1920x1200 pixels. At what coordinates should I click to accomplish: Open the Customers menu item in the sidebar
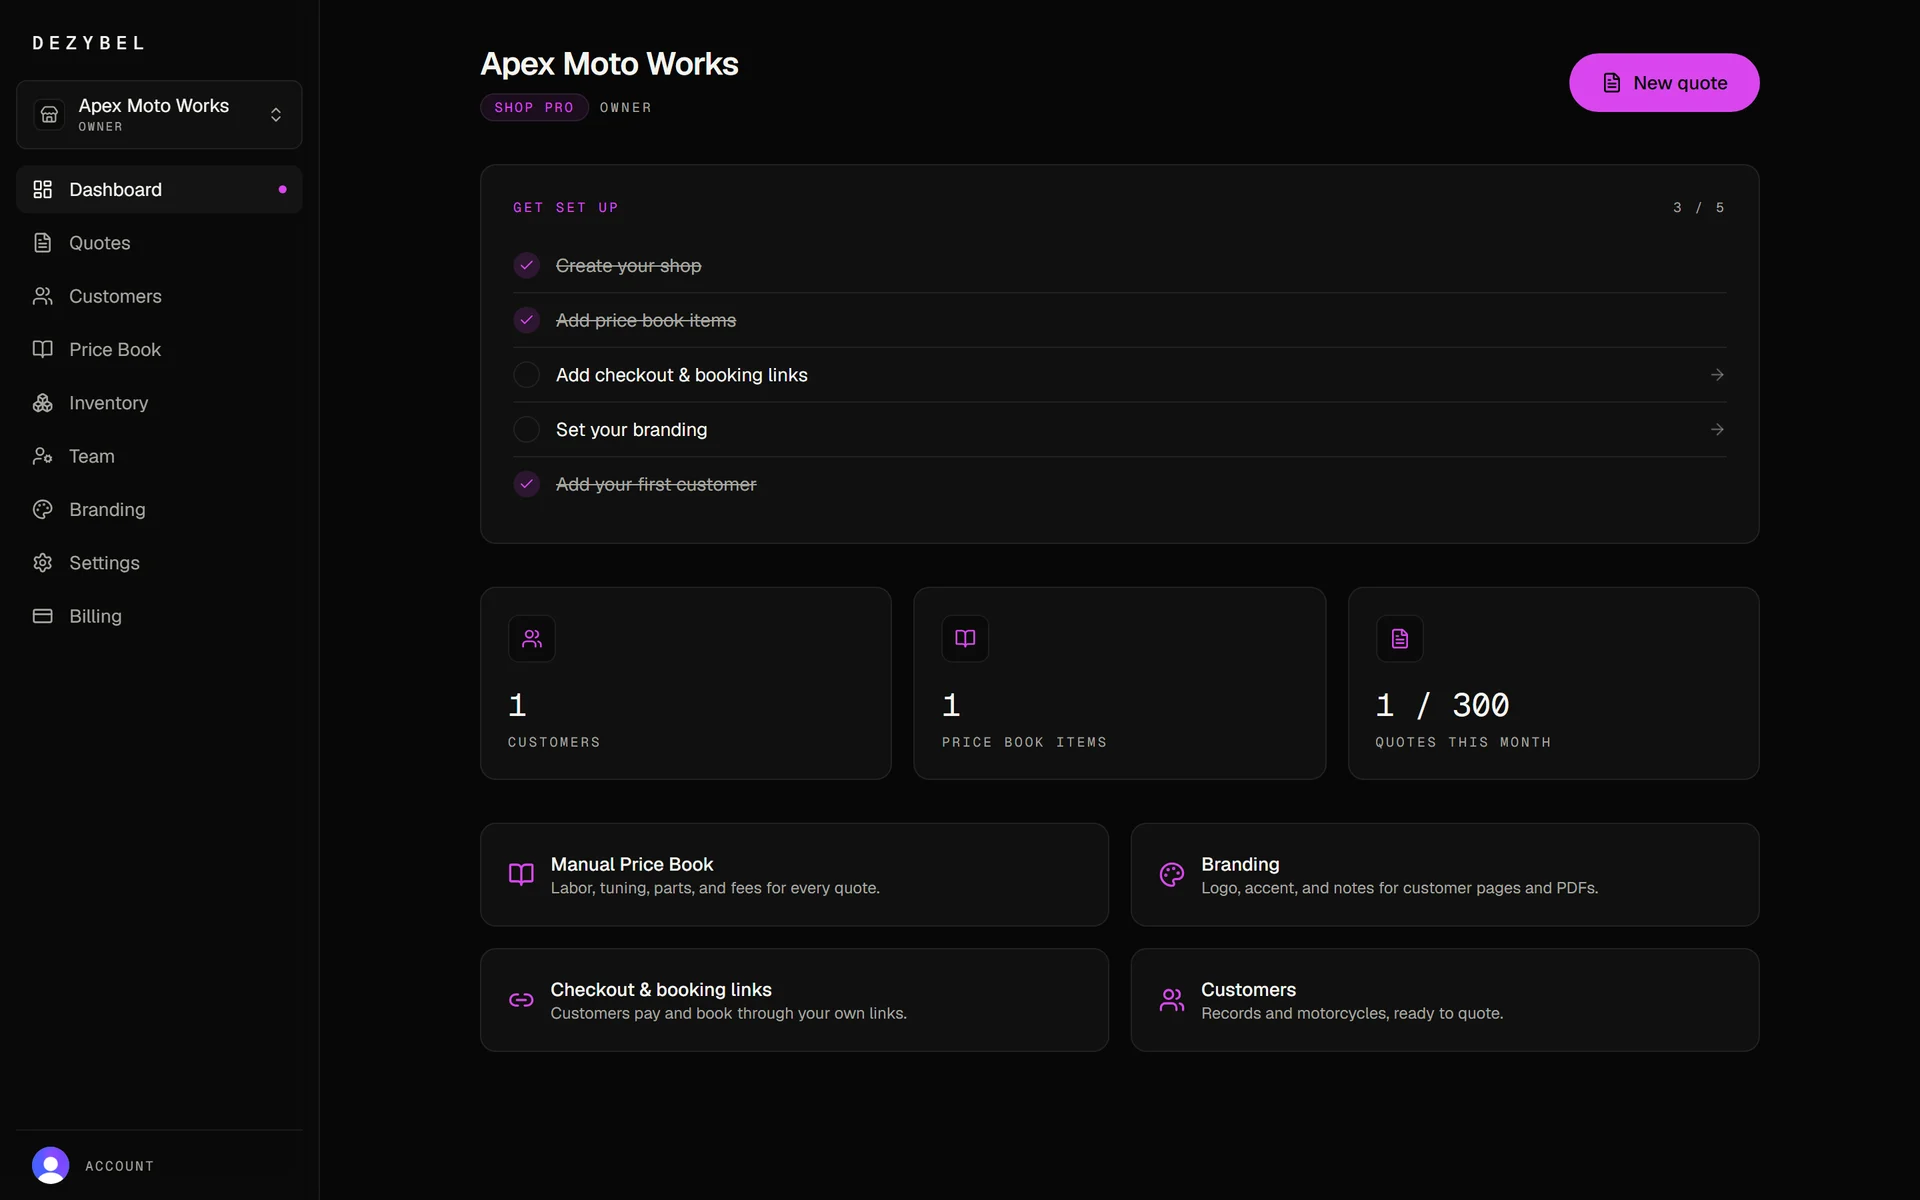[159, 296]
